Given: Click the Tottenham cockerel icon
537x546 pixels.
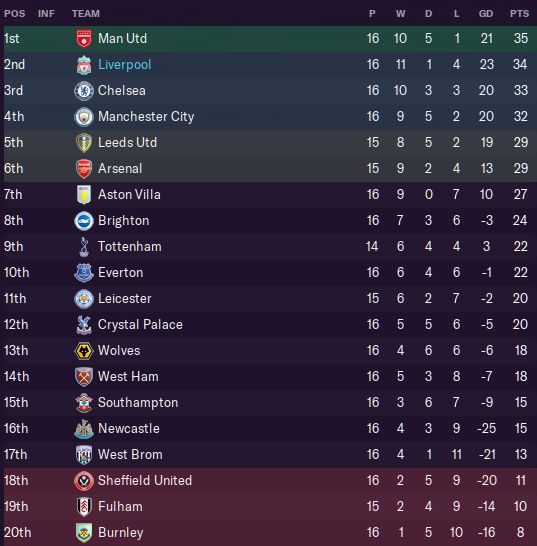Looking at the screenshot, I should pos(84,247).
